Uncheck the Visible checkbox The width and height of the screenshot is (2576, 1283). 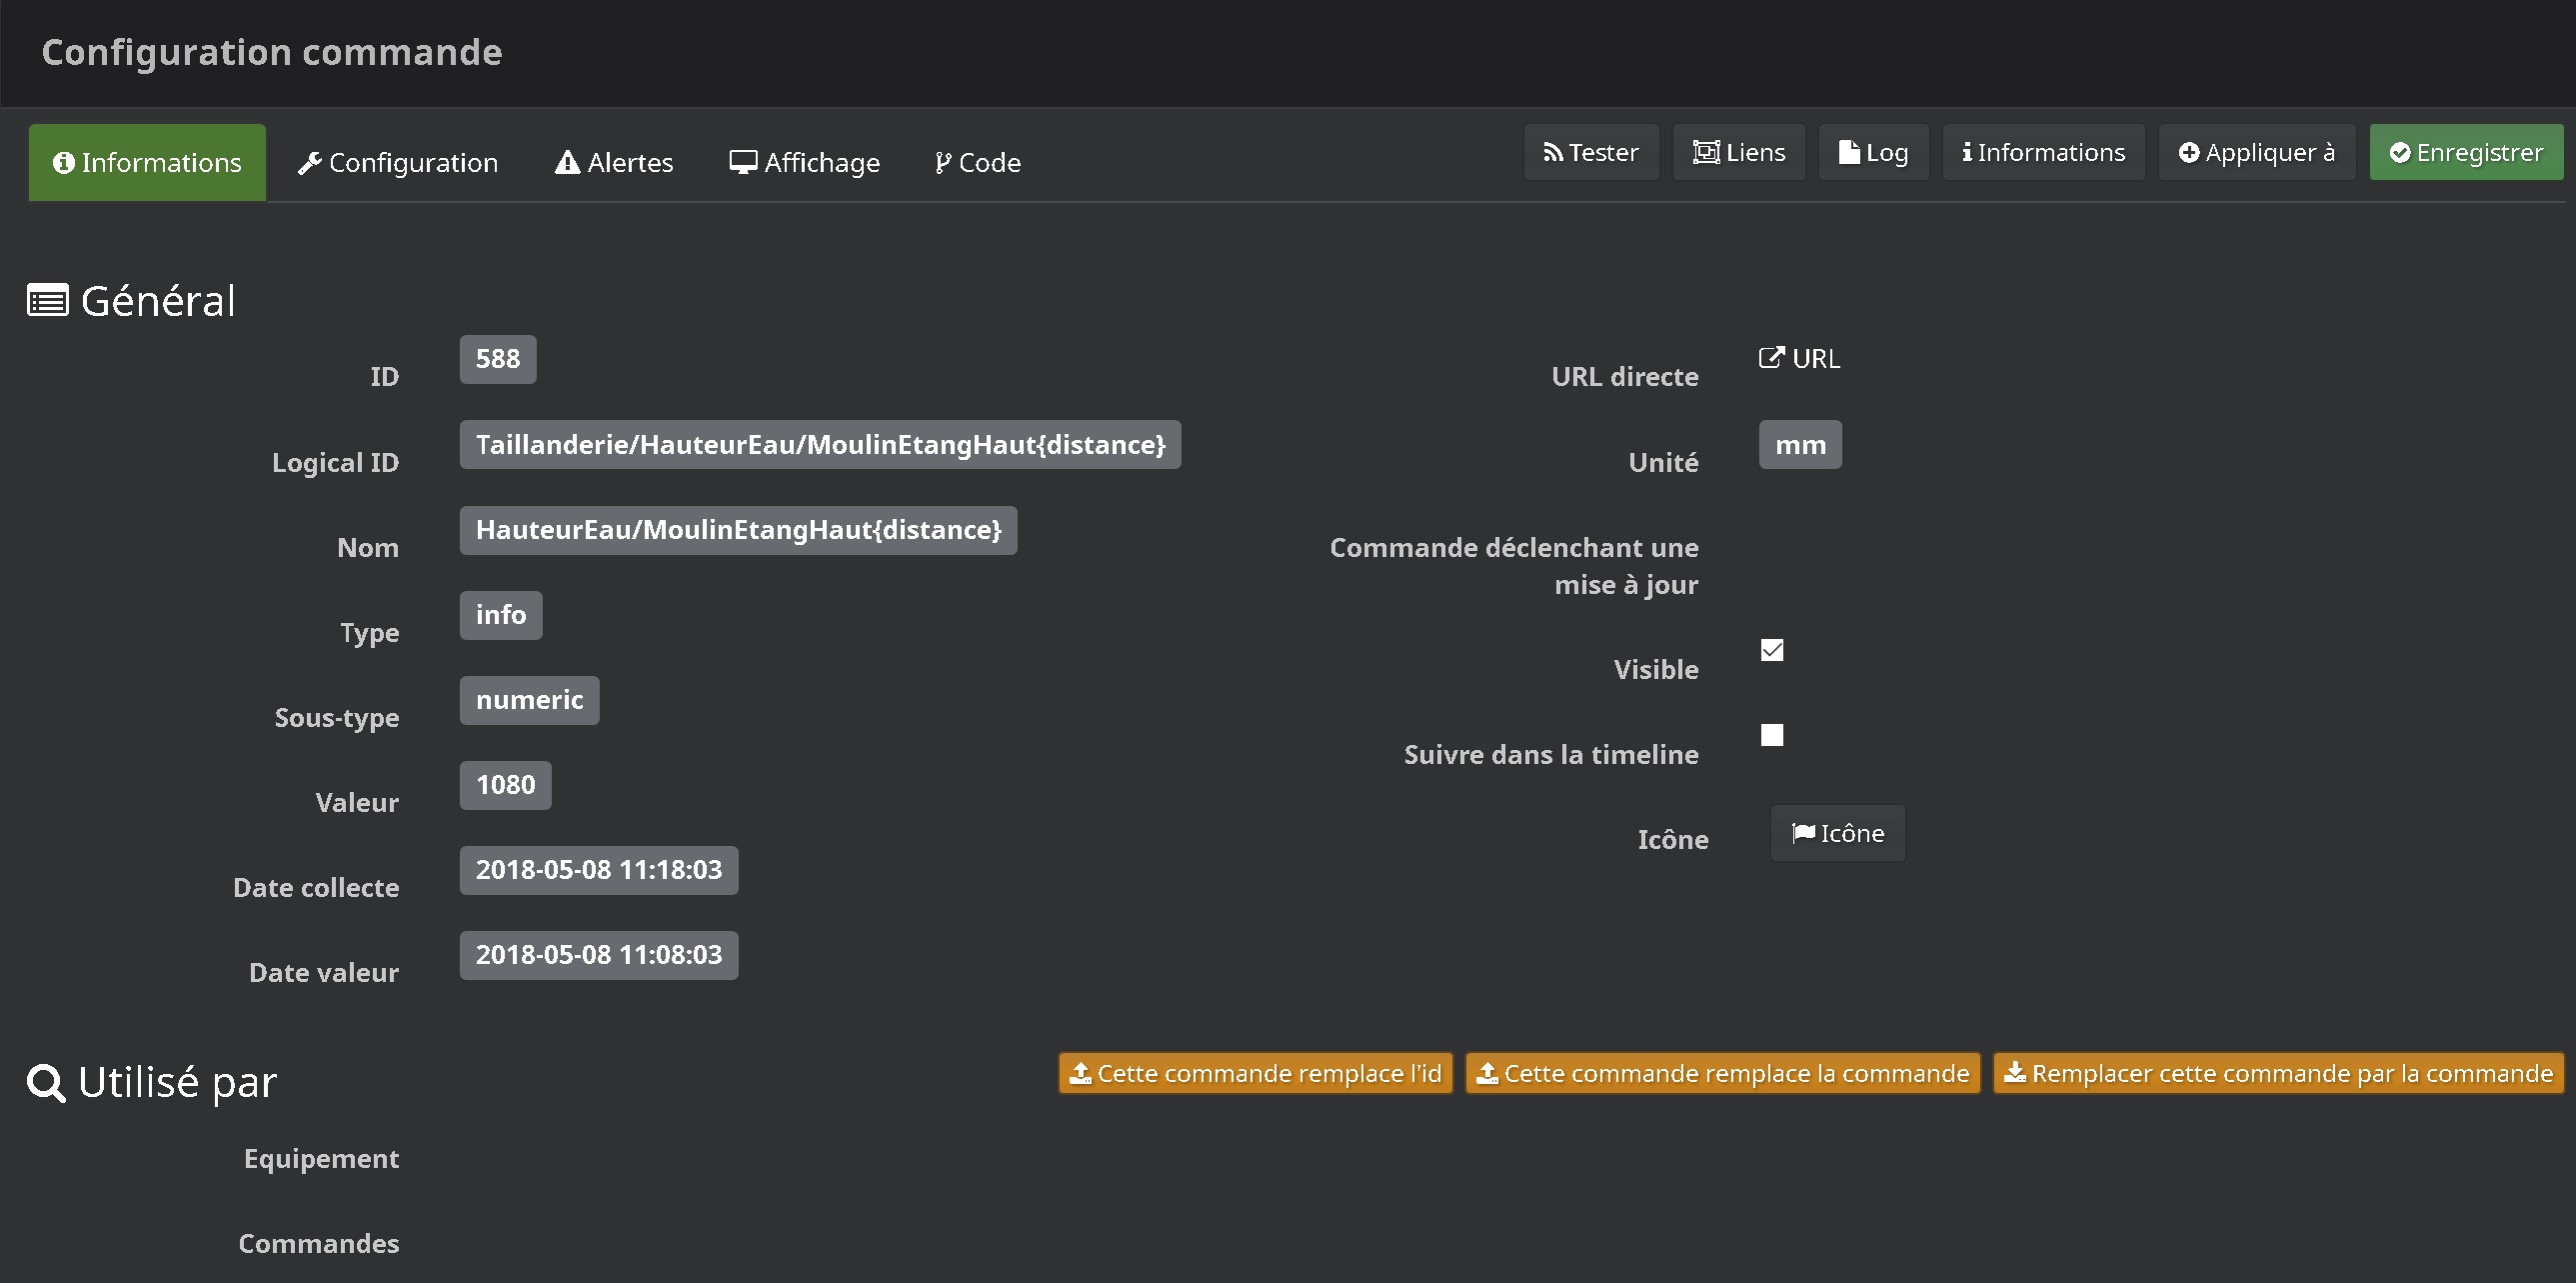coord(1772,650)
